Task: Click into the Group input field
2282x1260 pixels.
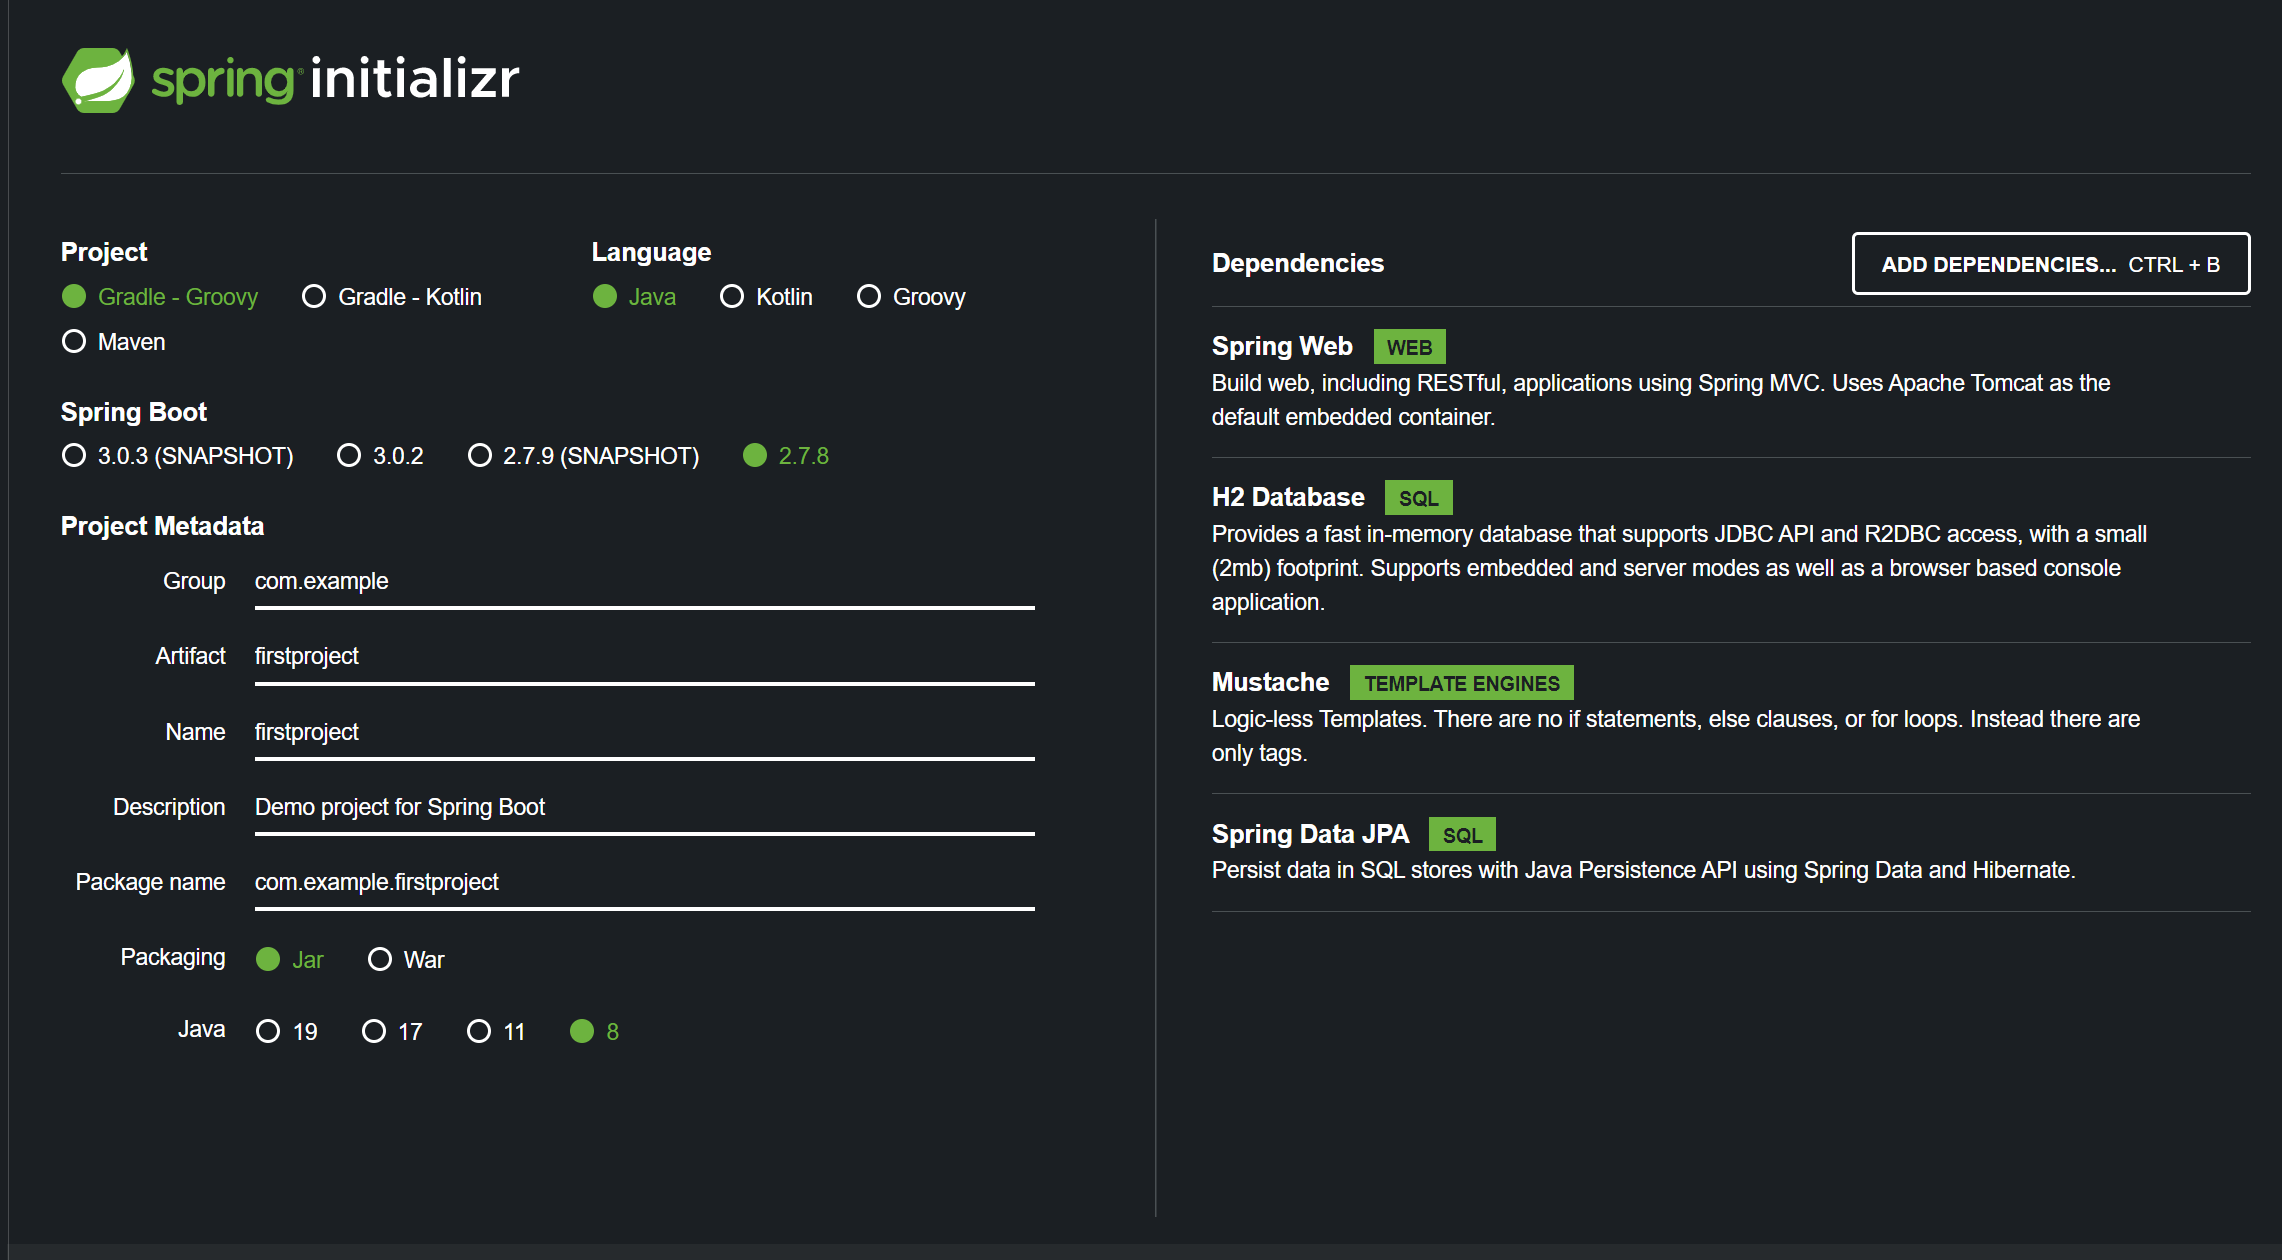Action: [644, 582]
